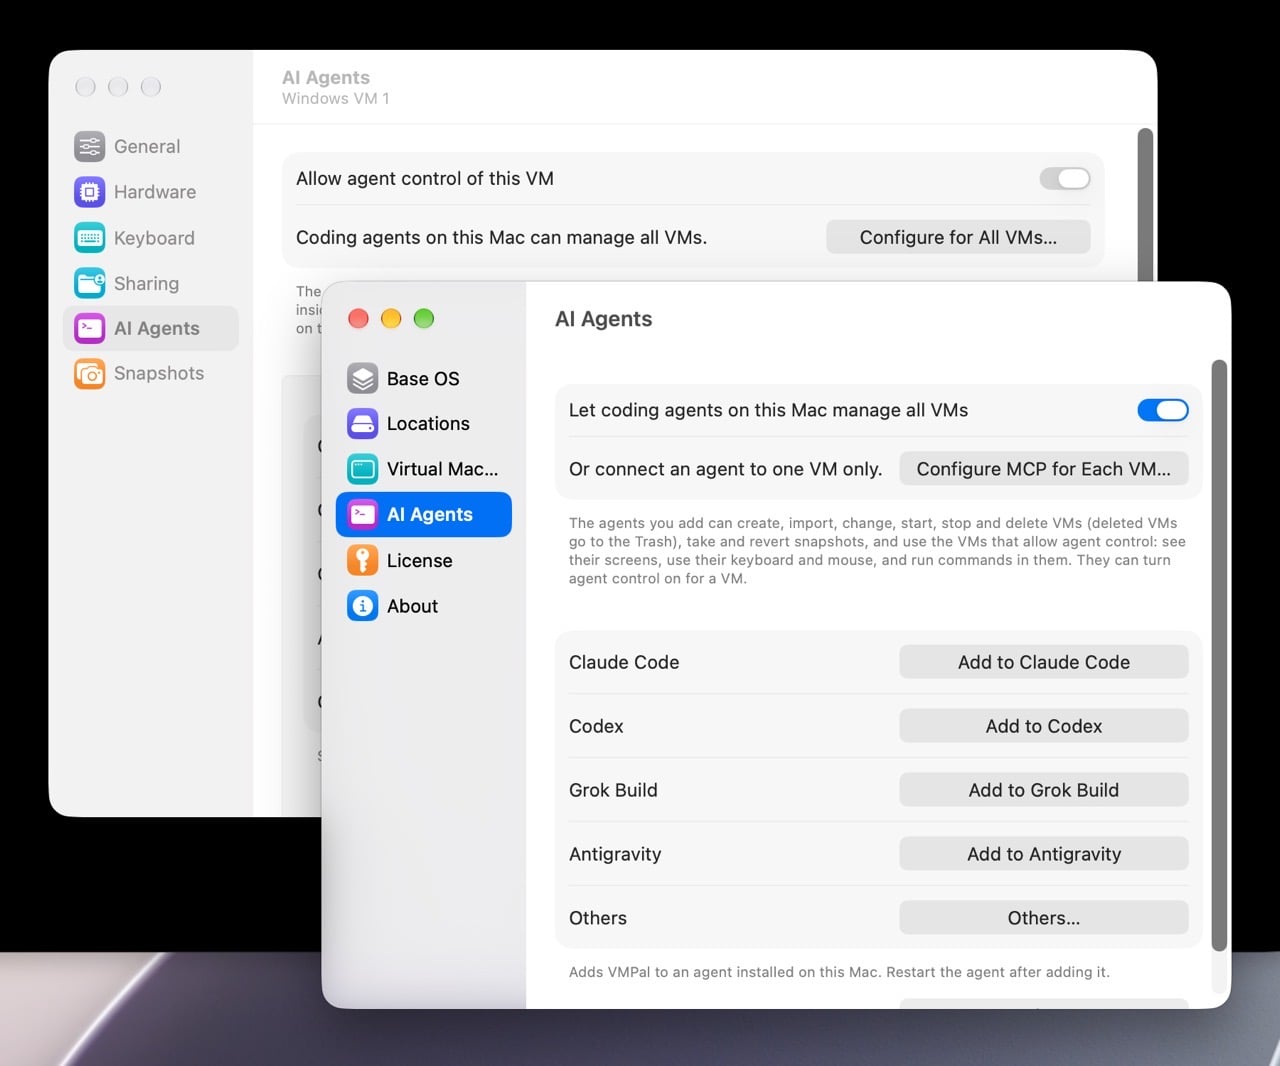
Task: Click the AI Agents heading in front window
Action: tap(604, 319)
